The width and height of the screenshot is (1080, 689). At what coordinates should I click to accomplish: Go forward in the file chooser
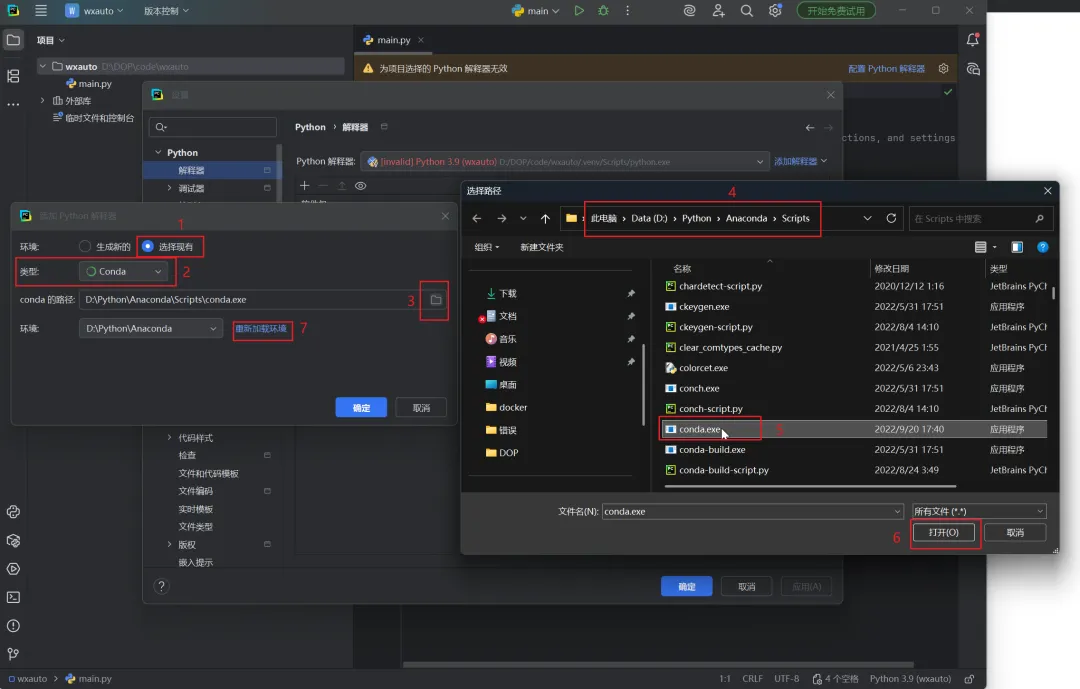(502, 218)
